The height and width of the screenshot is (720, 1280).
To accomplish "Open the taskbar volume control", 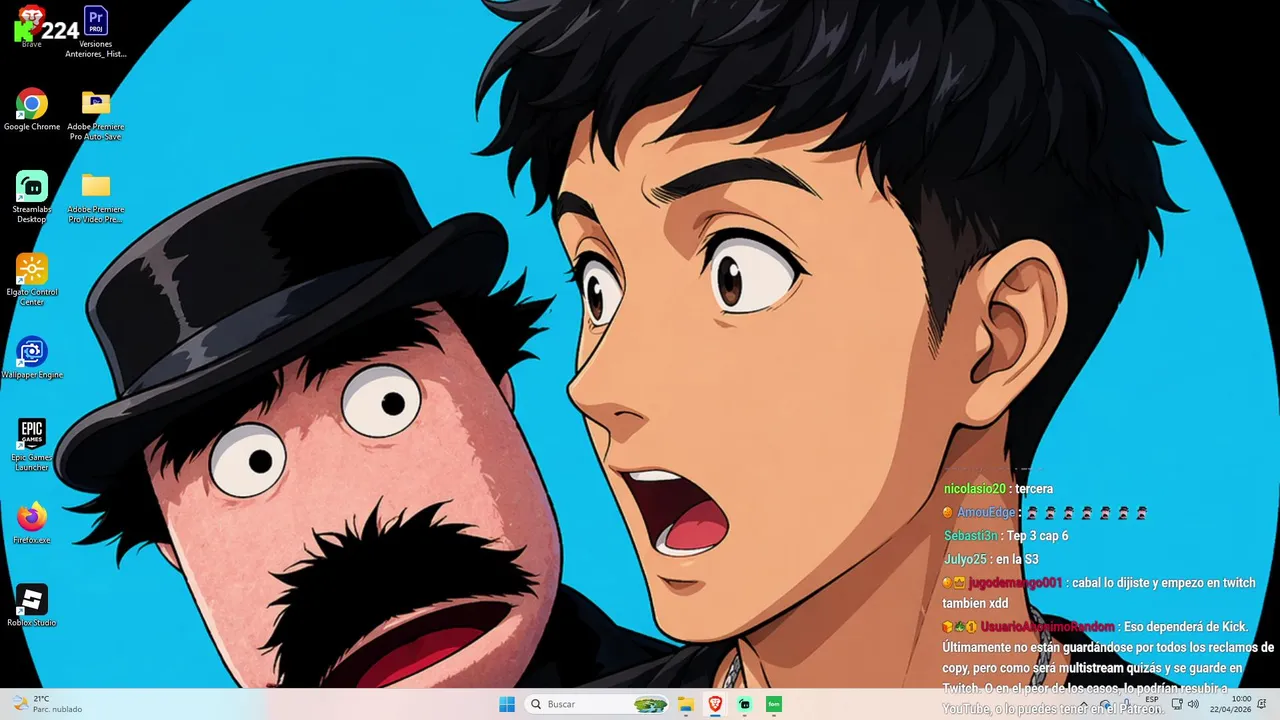I will pos(1193,704).
